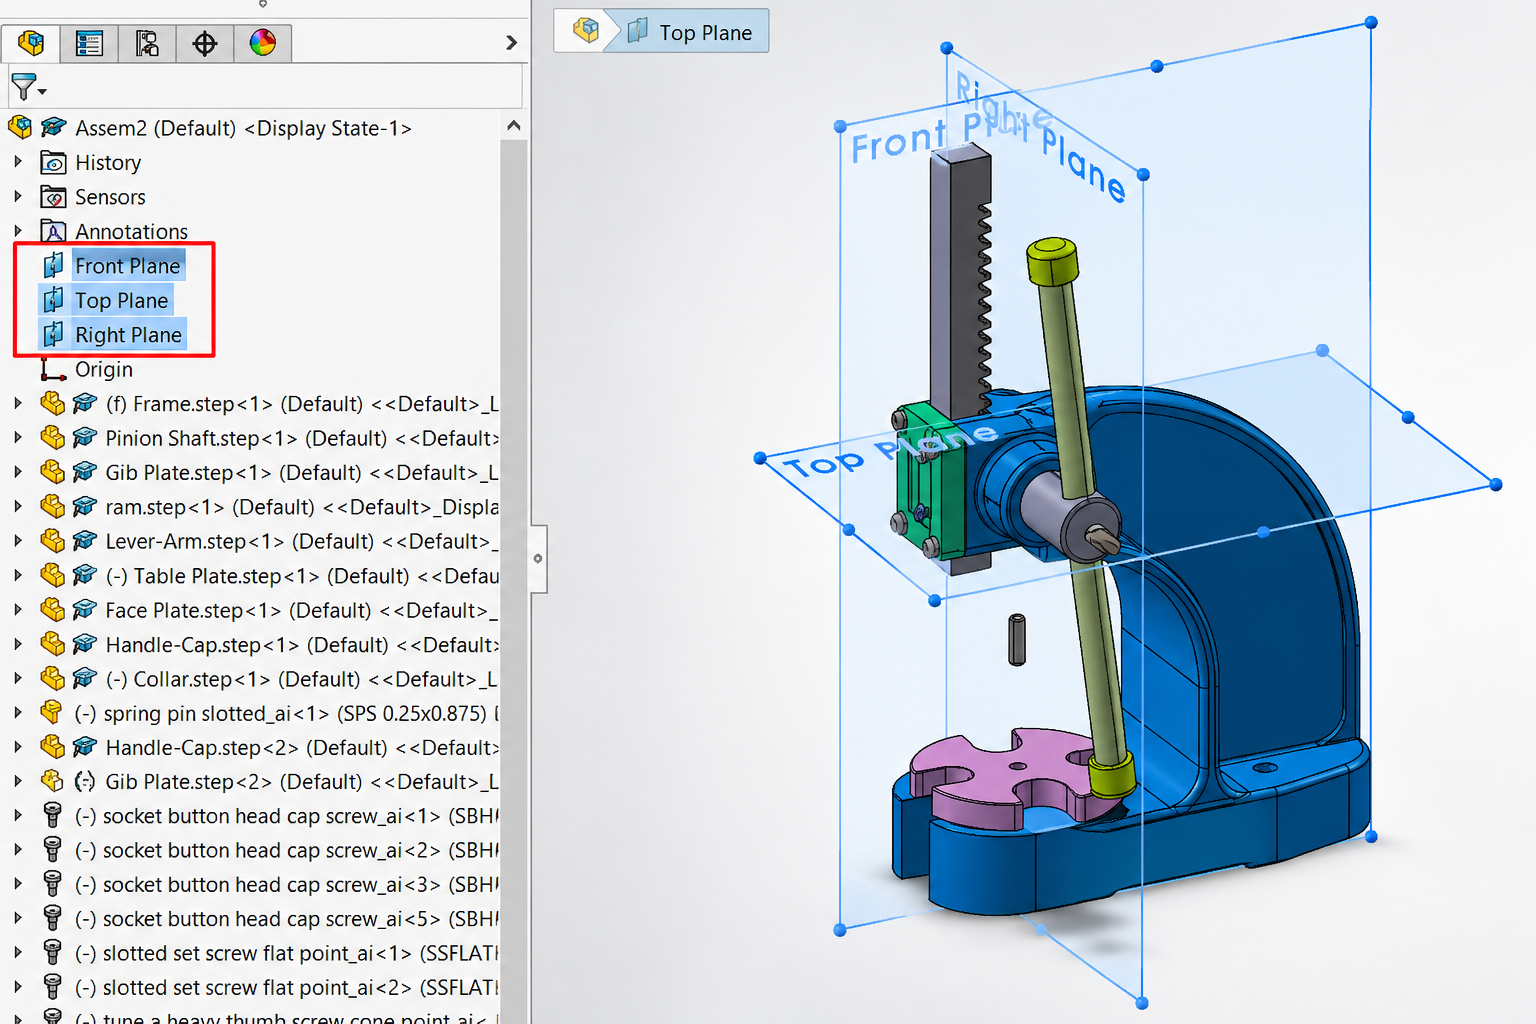Select Right Plane in the tree

pyautogui.click(x=128, y=335)
